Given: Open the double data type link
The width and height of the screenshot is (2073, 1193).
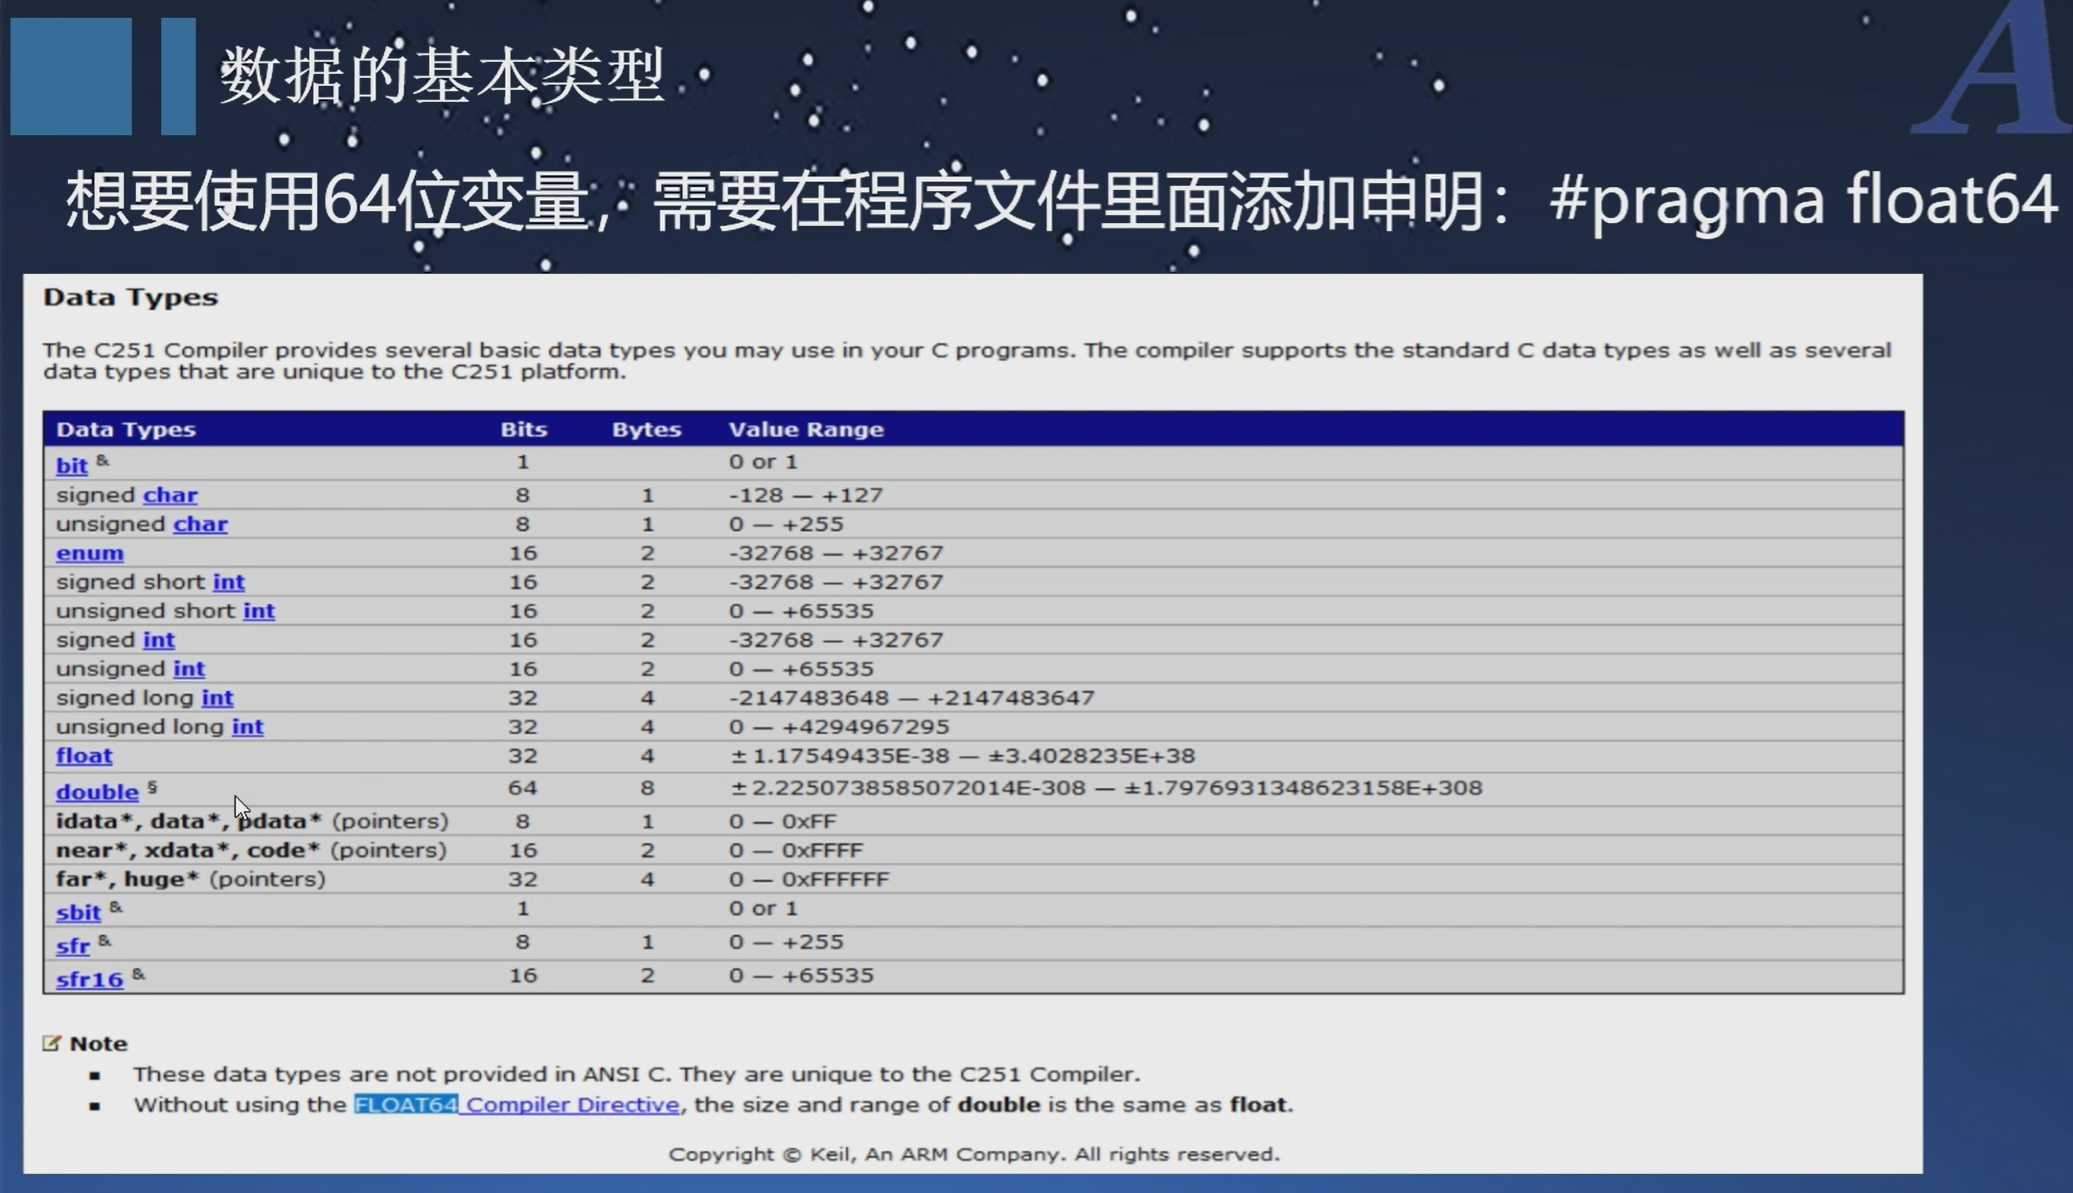Looking at the screenshot, I should click(97, 792).
